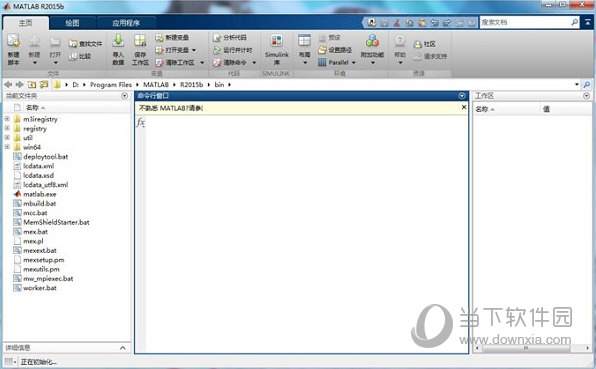Select deploytool.bat in the file list
The height and width of the screenshot is (369, 596).
[x=46, y=157]
